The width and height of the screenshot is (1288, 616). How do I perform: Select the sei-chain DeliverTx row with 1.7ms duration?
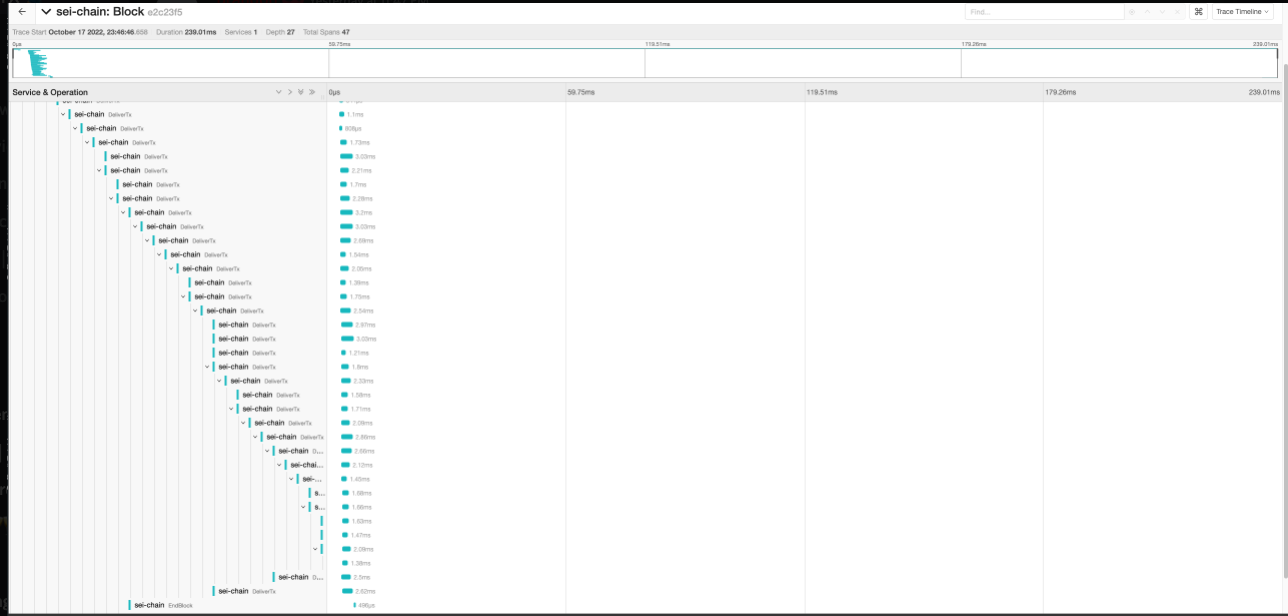(151, 184)
